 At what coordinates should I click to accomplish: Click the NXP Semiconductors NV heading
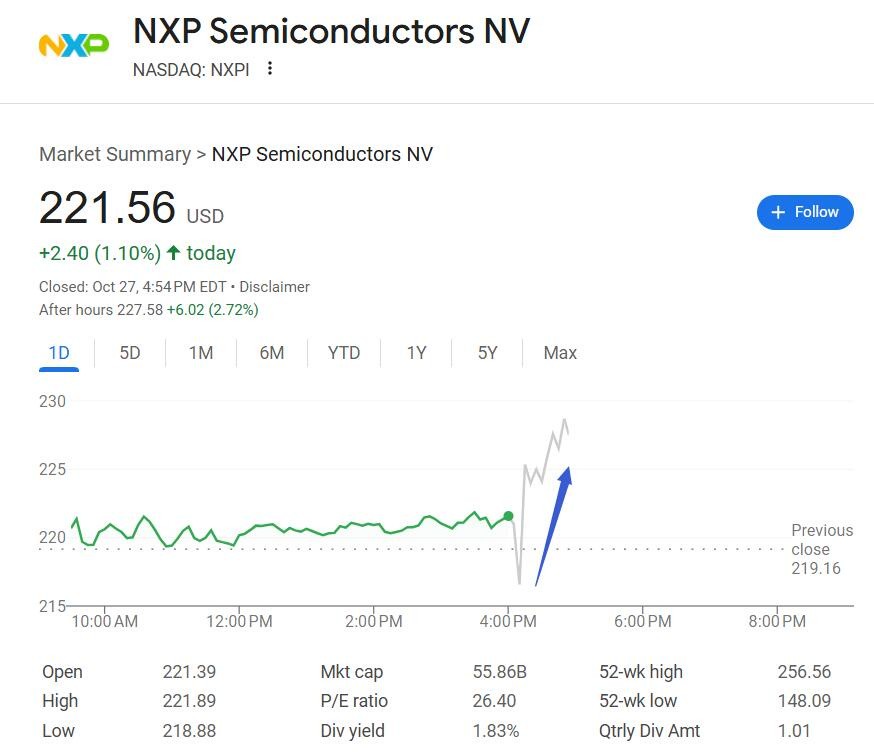[x=331, y=32]
